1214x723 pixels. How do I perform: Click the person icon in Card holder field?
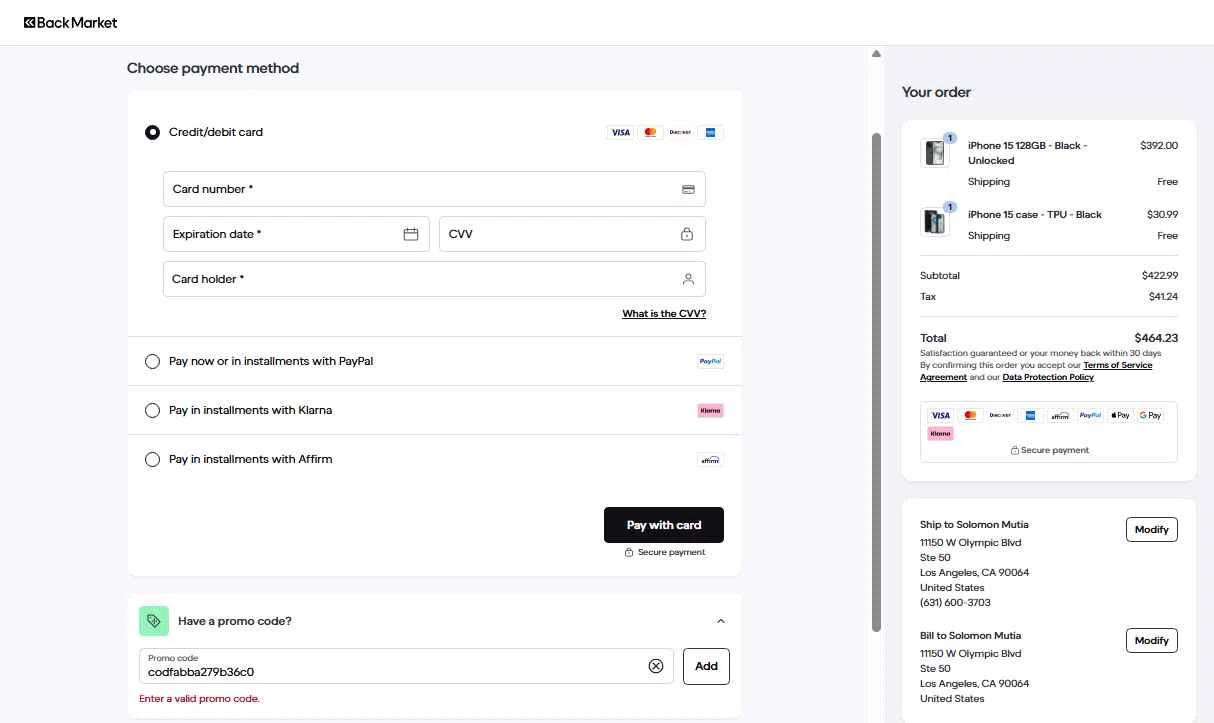tap(688, 279)
